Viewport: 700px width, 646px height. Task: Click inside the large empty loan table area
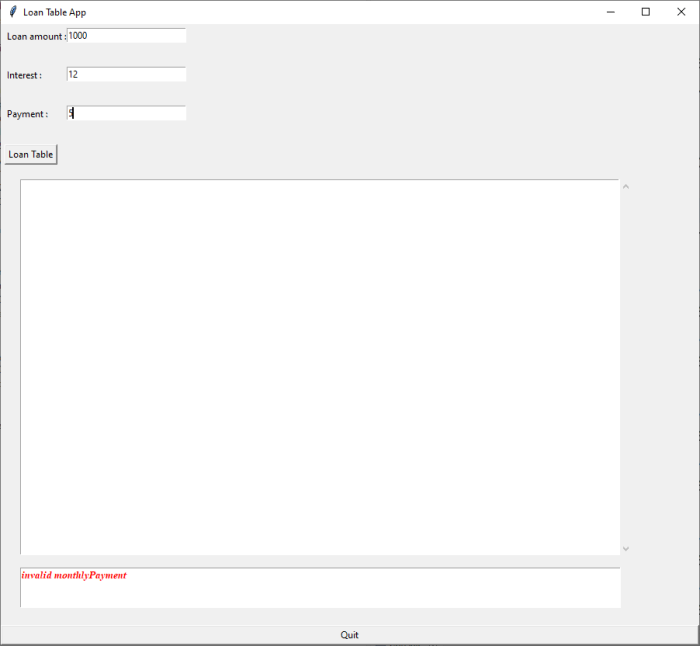point(320,366)
